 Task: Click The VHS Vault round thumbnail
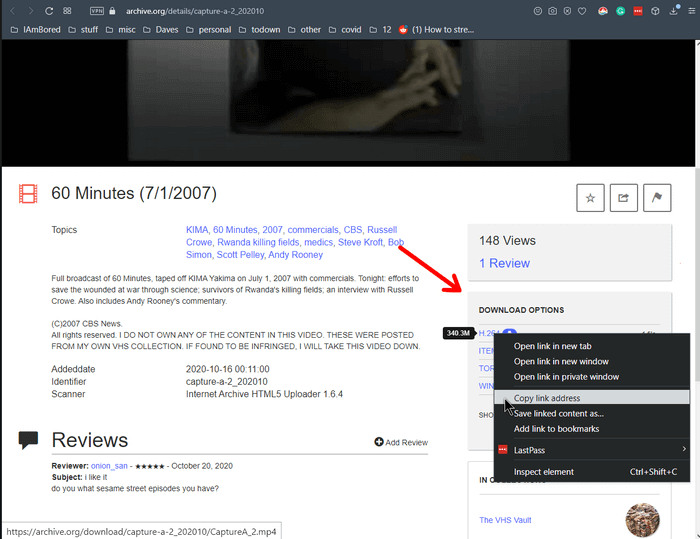point(642,520)
